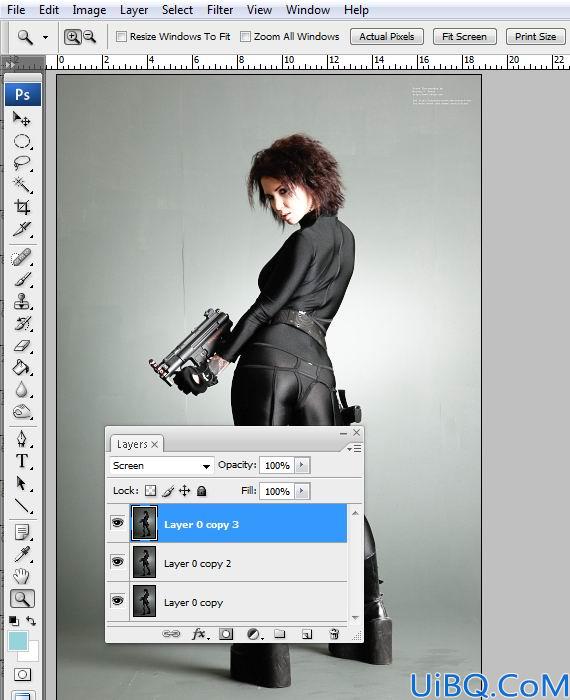Select the Type tool

(x=21, y=461)
